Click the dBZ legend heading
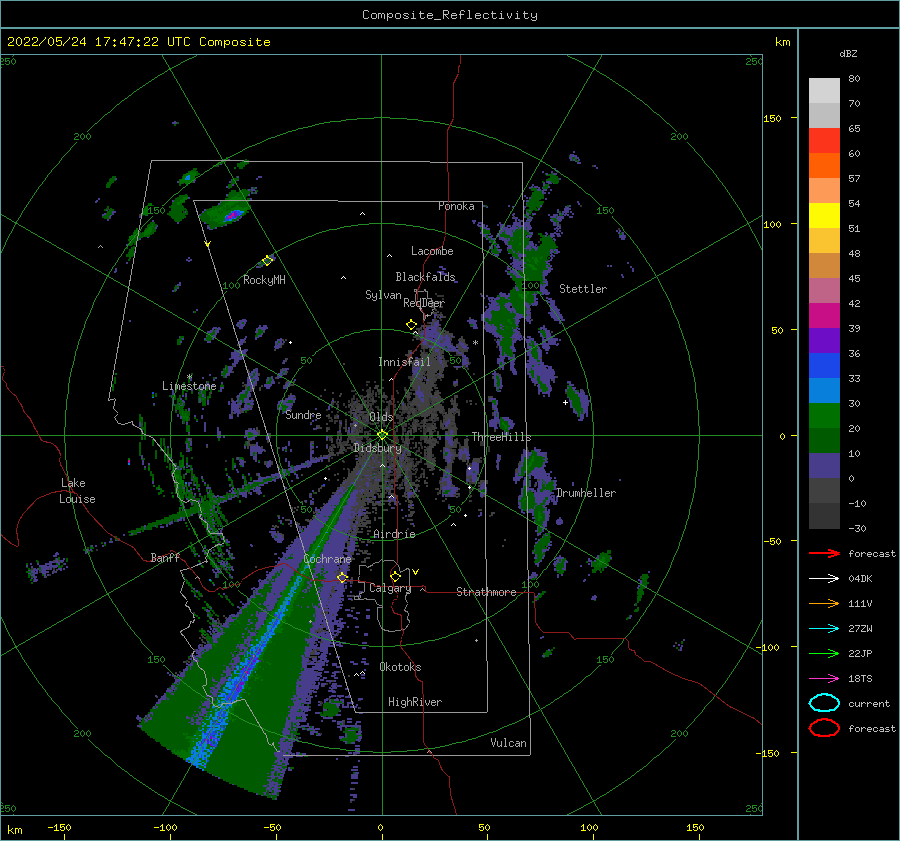The width and height of the screenshot is (900, 841). [848, 54]
